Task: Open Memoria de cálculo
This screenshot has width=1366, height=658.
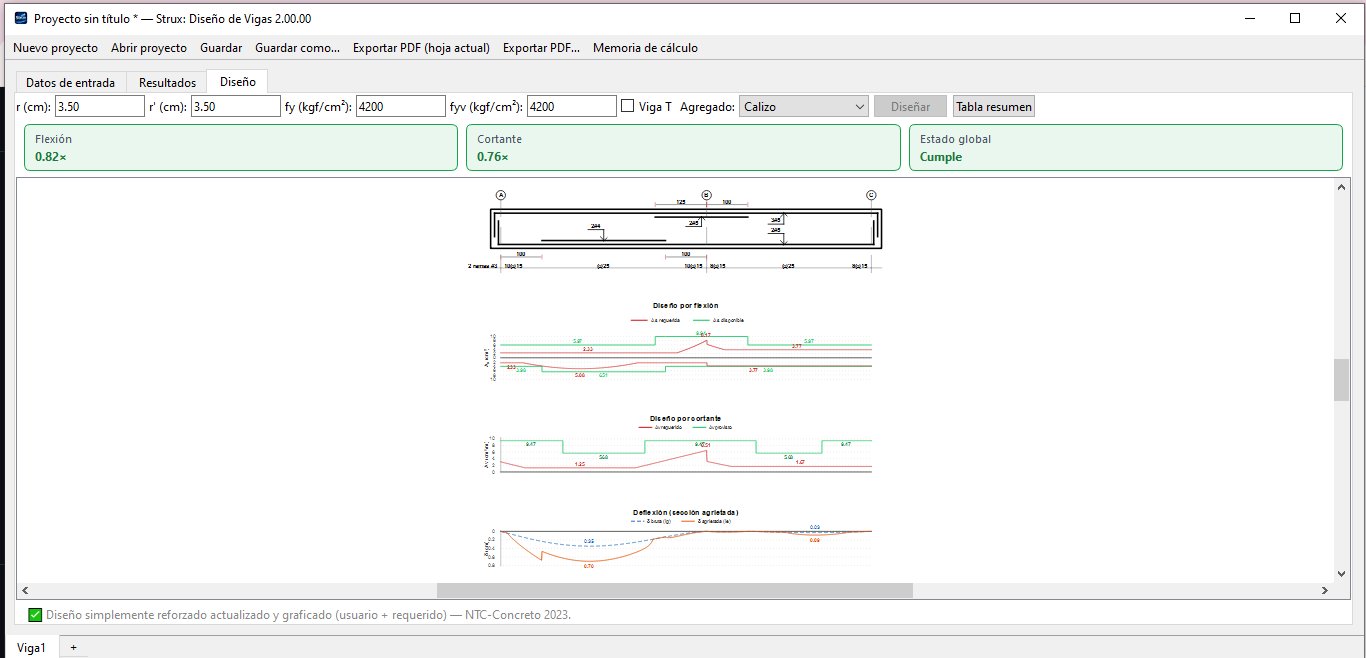Action: coord(645,48)
